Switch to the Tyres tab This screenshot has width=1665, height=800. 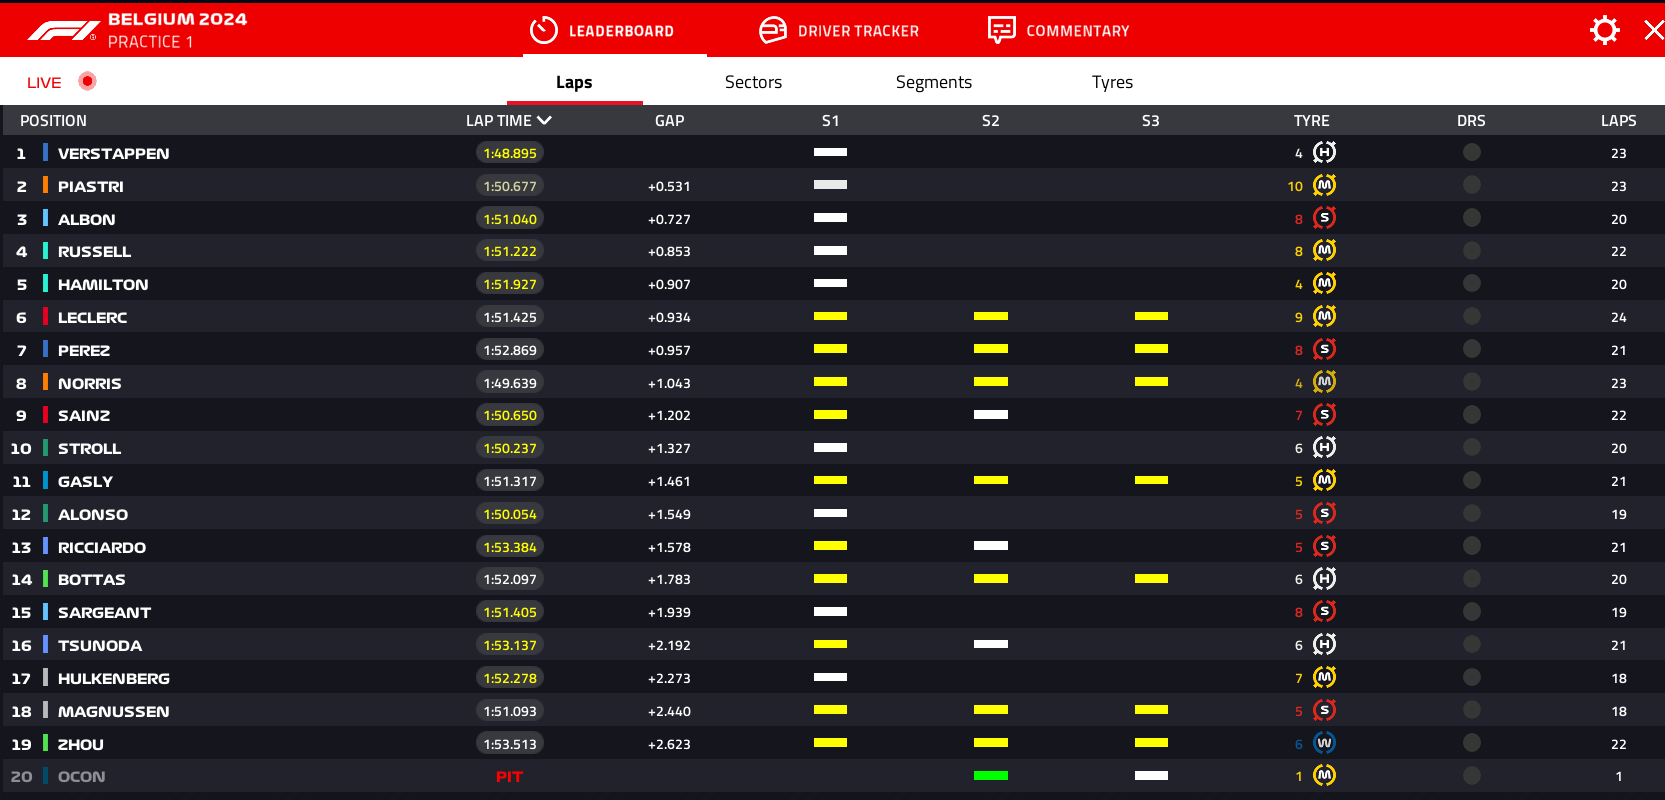1112,82
